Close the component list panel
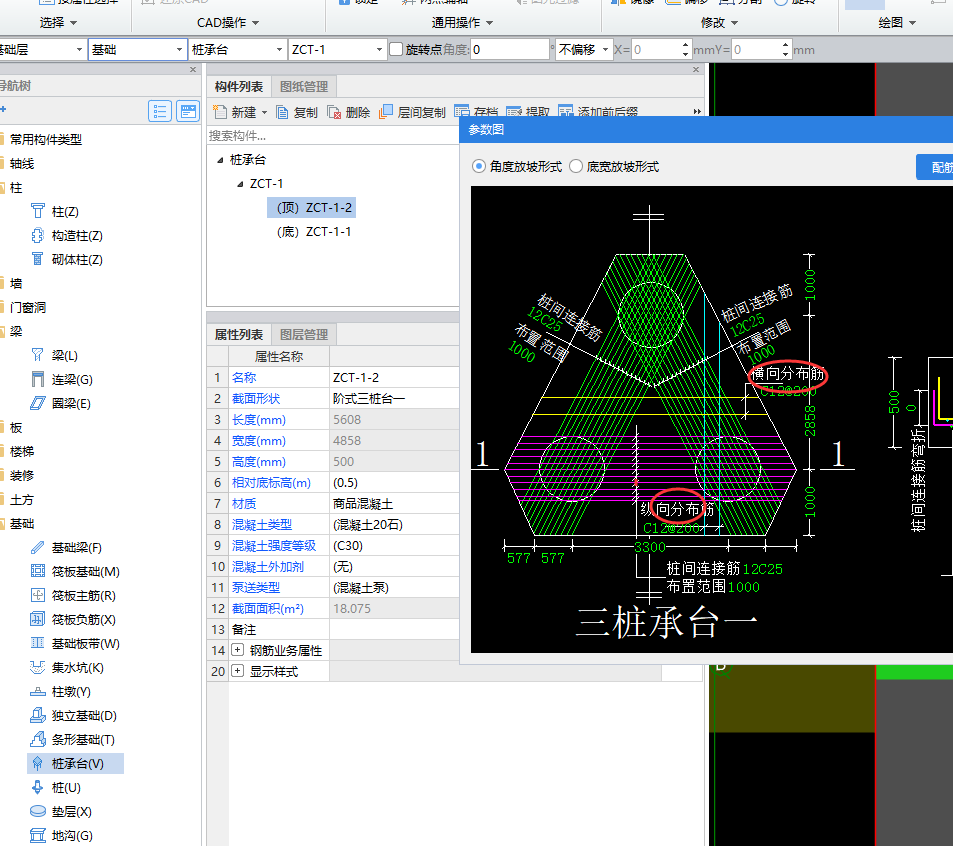The width and height of the screenshot is (953, 846). [696, 70]
